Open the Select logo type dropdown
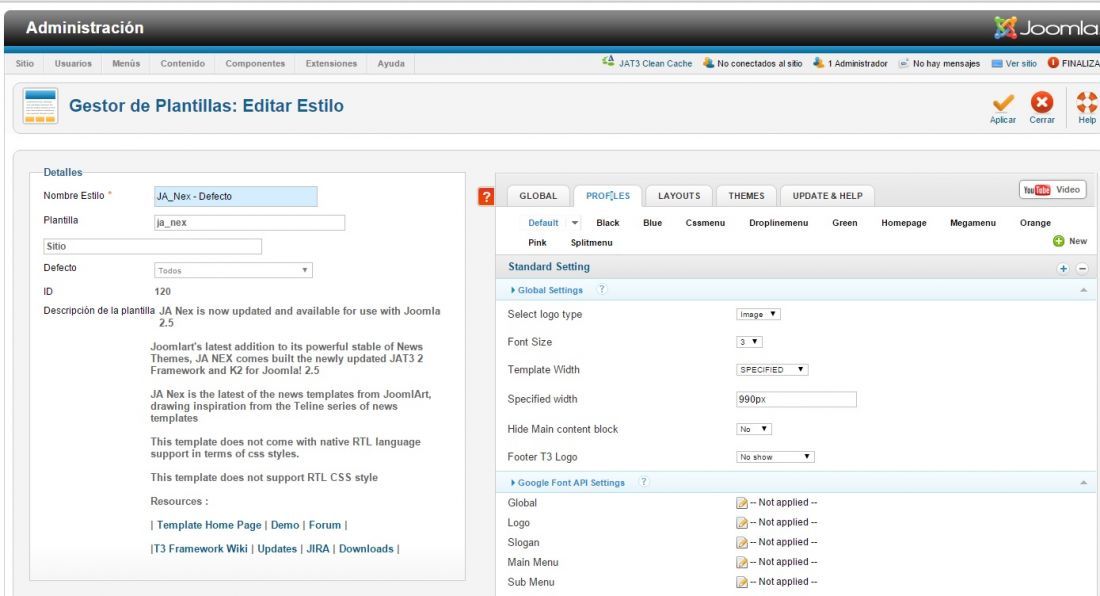This screenshot has height=596, width=1100. click(758, 314)
